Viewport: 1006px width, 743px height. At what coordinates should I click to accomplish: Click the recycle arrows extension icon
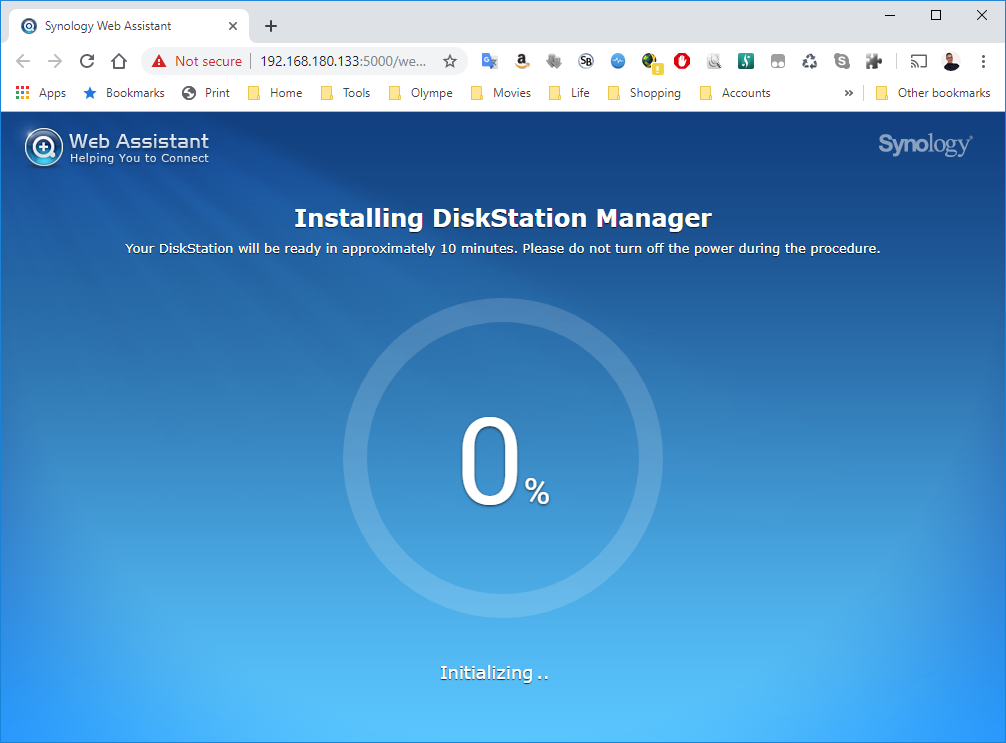coord(810,61)
